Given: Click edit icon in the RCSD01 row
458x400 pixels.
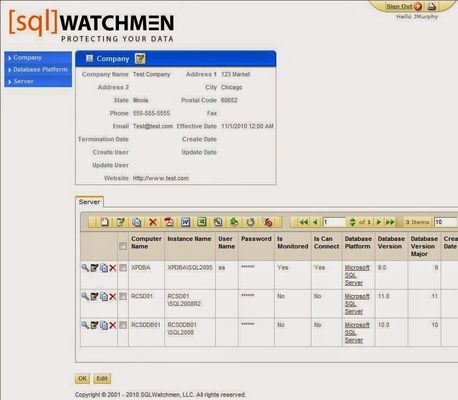Looking at the screenshot, I should [x=94, y=296].
